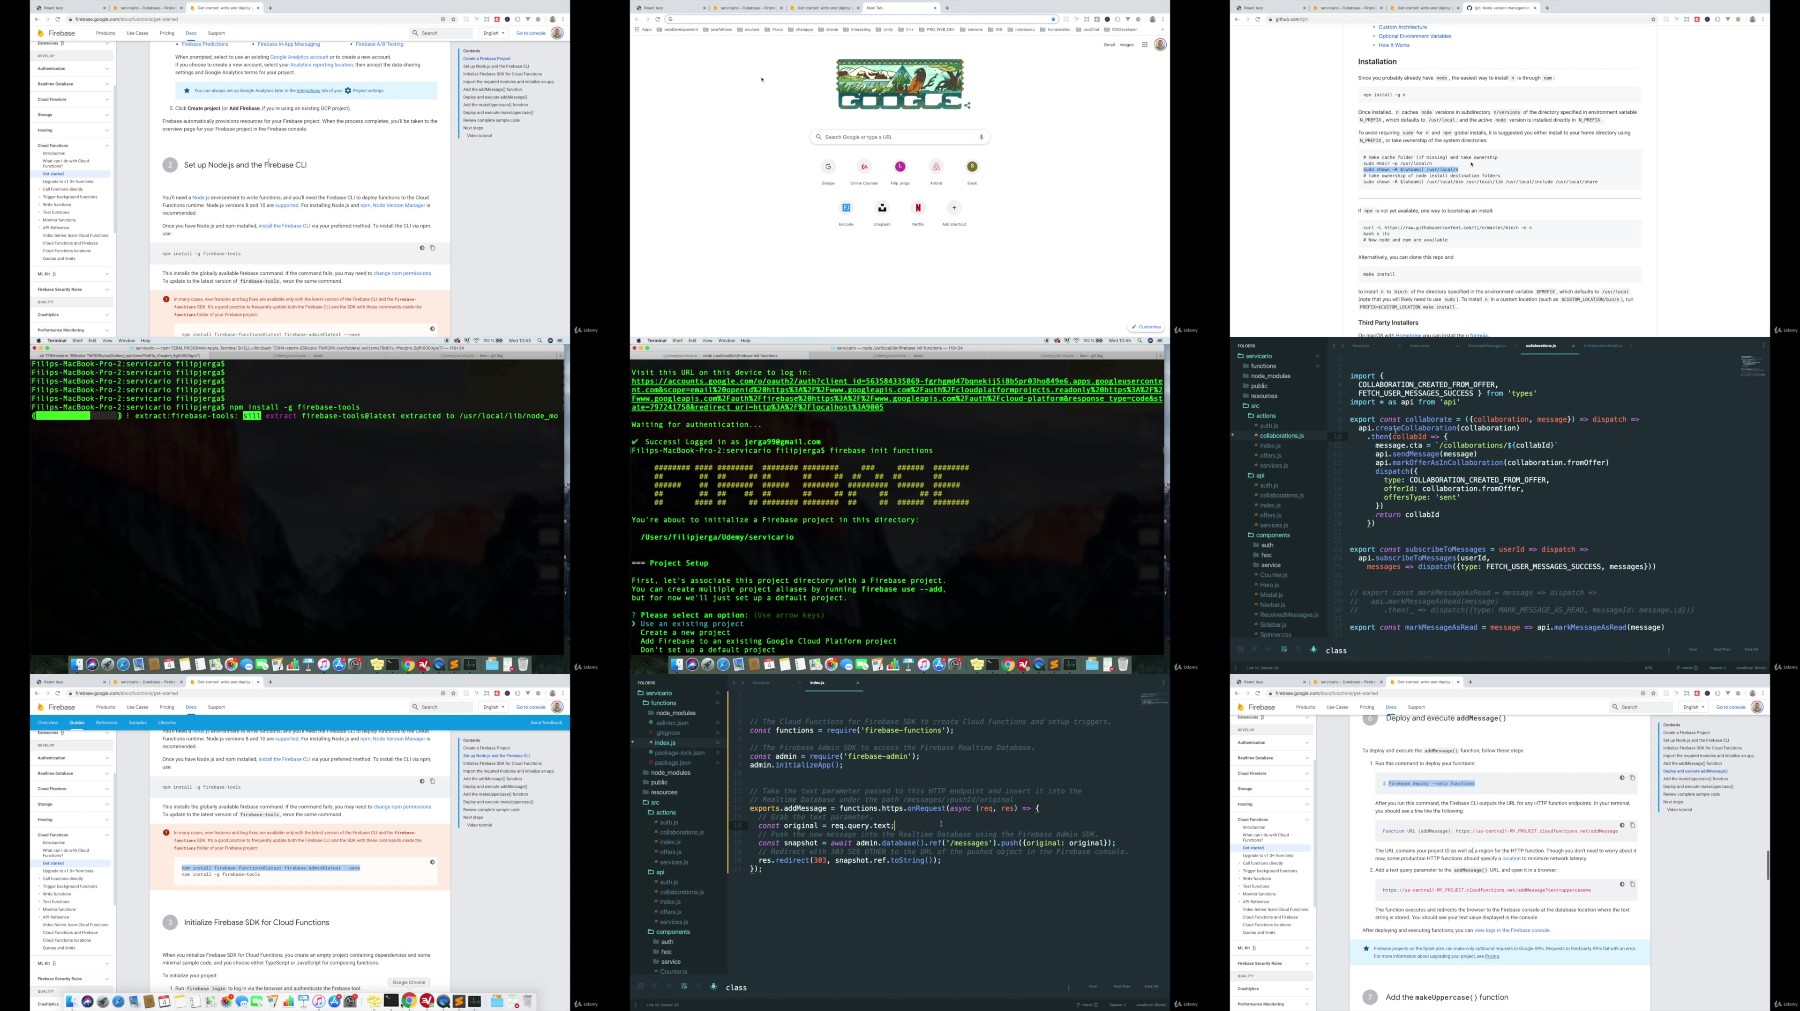Image resolution: width=1800 pixels, height=1011 pixels.
Task: Click microphone icon in Google search box
Action: point(981,137)
